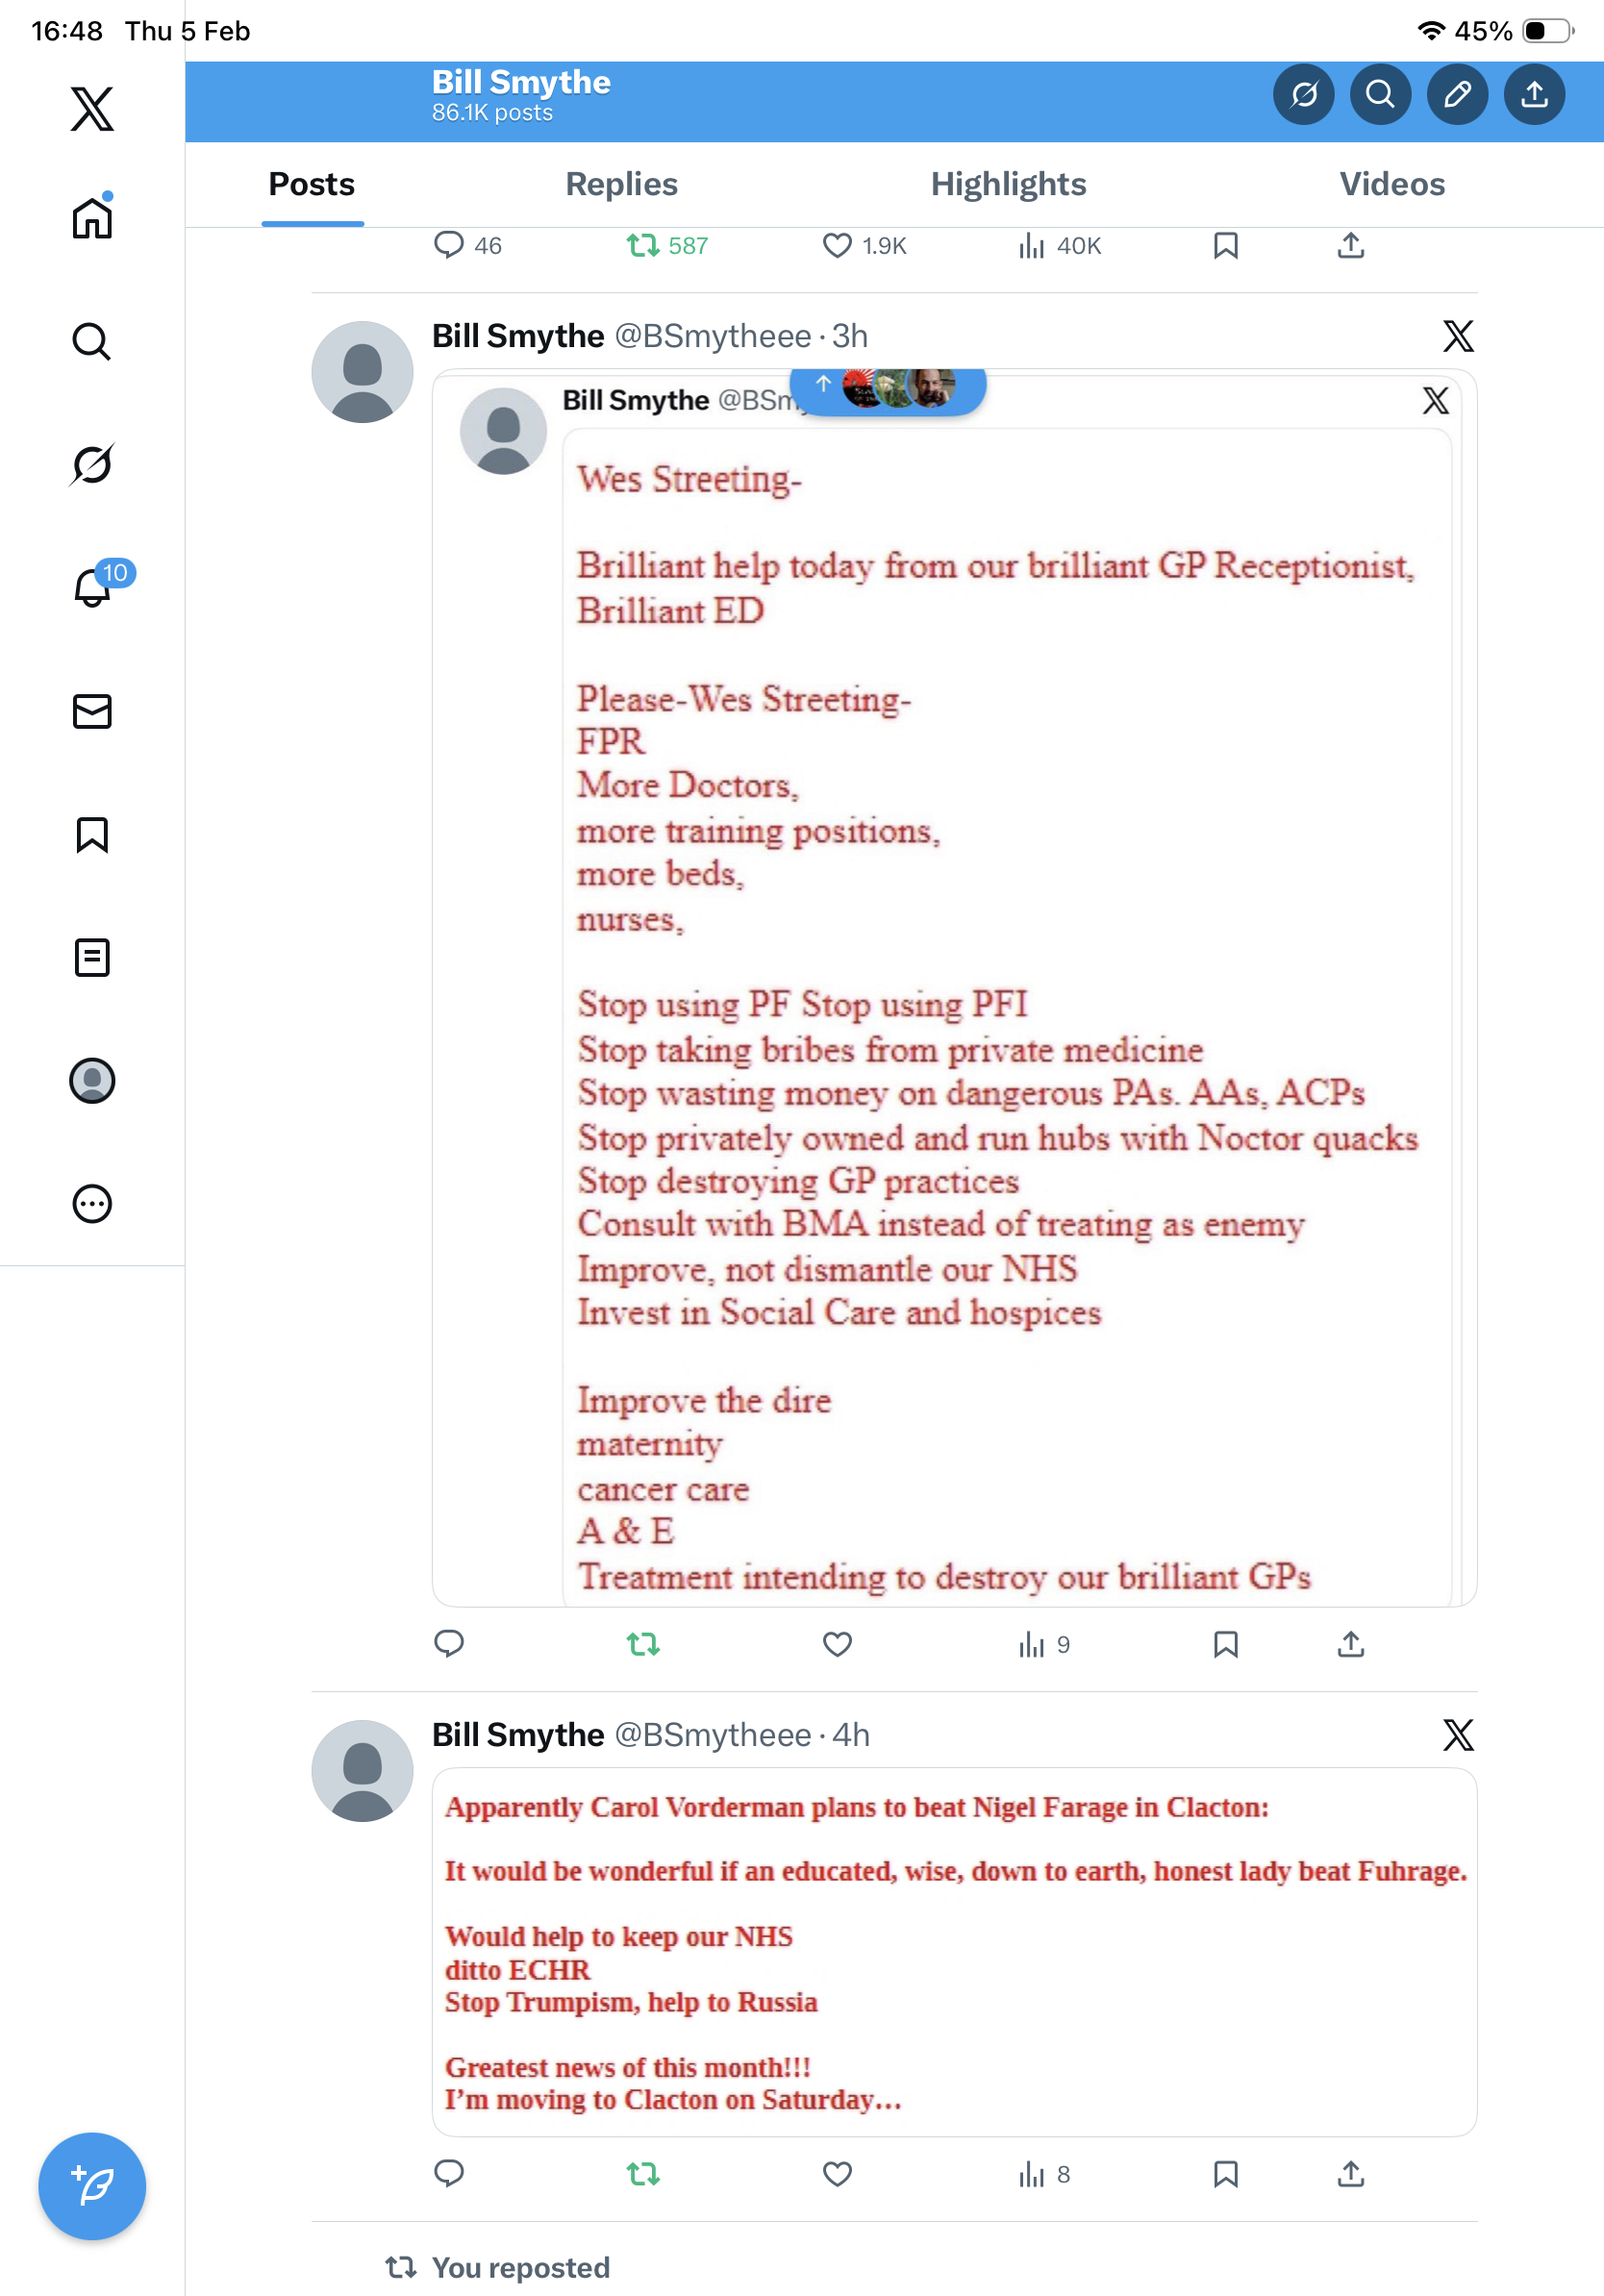The height and width of the screenshot is (2296, 1604).
Task: Open the Profile icon in sidebar
Action: tap(92, 1080)
